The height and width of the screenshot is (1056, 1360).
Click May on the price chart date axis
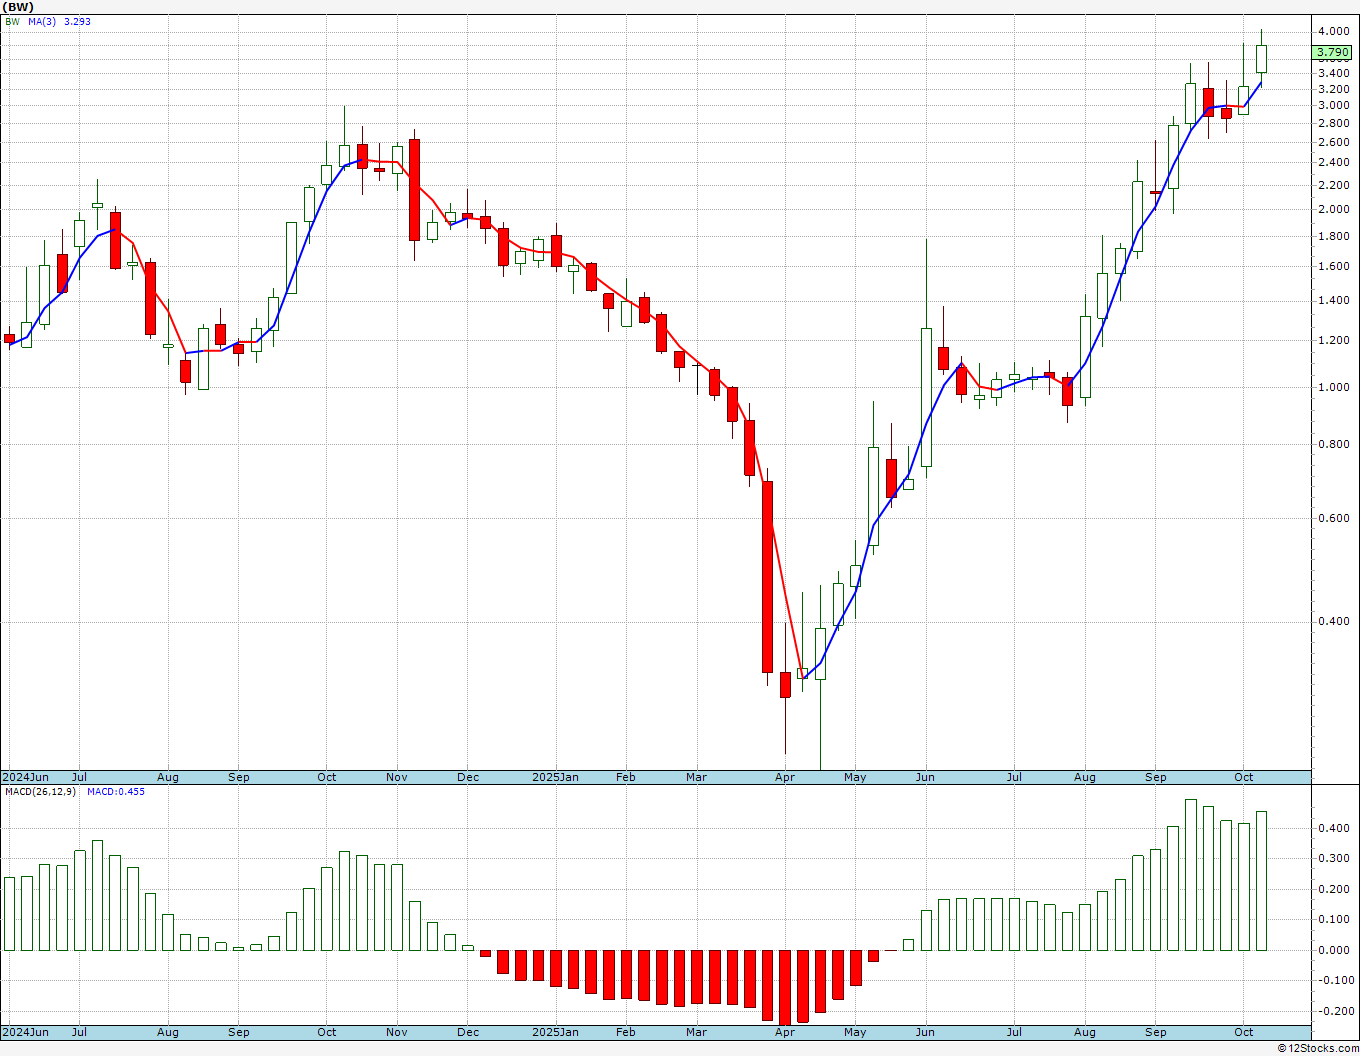855,777
